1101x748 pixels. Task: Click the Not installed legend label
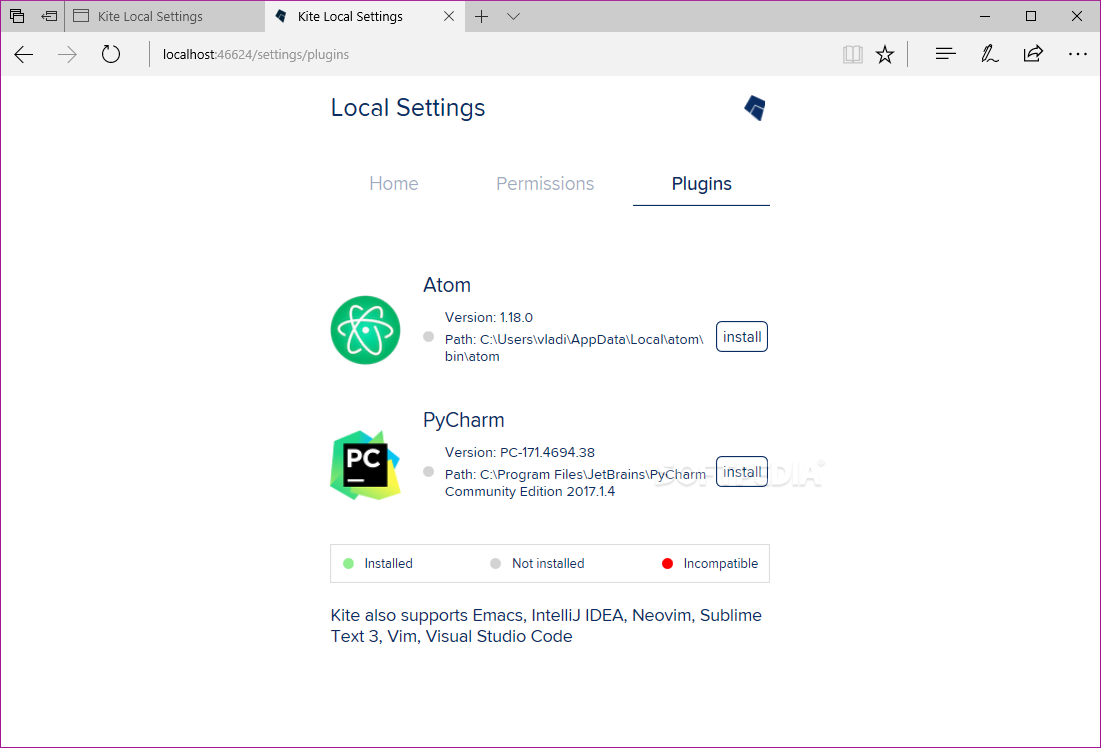coord(548,563)
